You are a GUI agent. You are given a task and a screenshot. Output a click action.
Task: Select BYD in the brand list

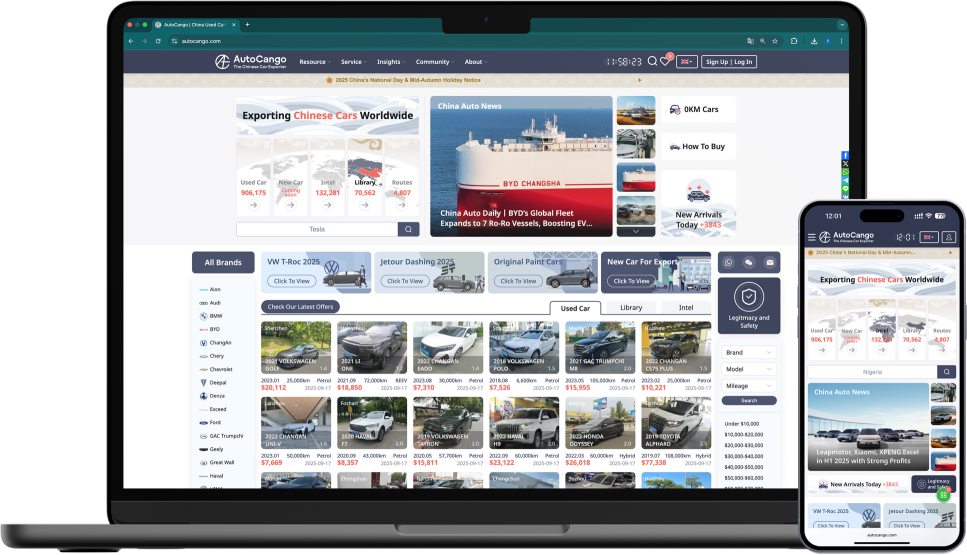[x=215, y=329]
